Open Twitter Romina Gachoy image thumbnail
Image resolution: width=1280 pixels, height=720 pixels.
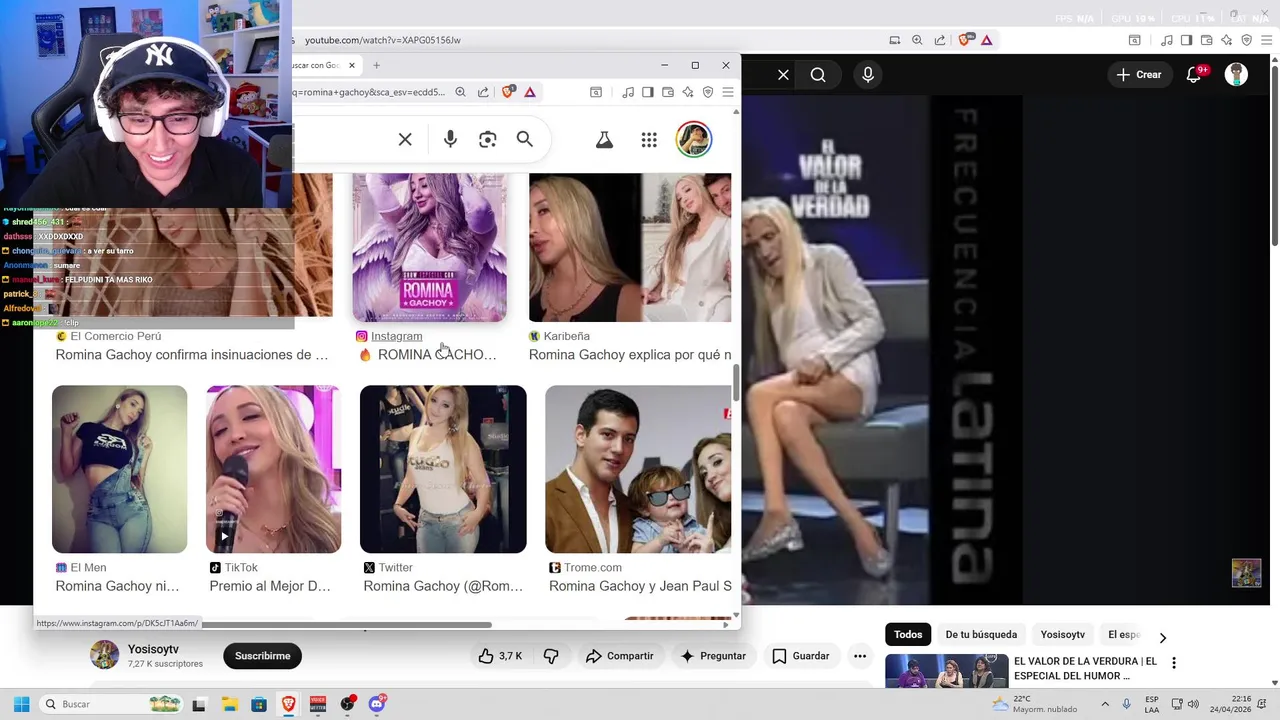tap(443, 469)
